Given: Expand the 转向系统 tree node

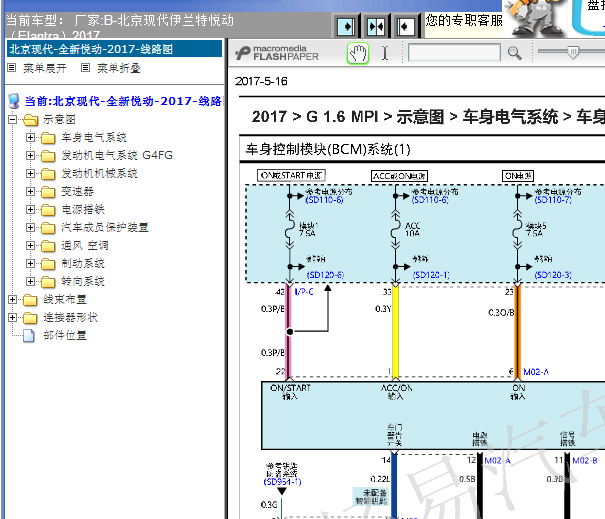Looking at the screenshot, I should point(30,281).
